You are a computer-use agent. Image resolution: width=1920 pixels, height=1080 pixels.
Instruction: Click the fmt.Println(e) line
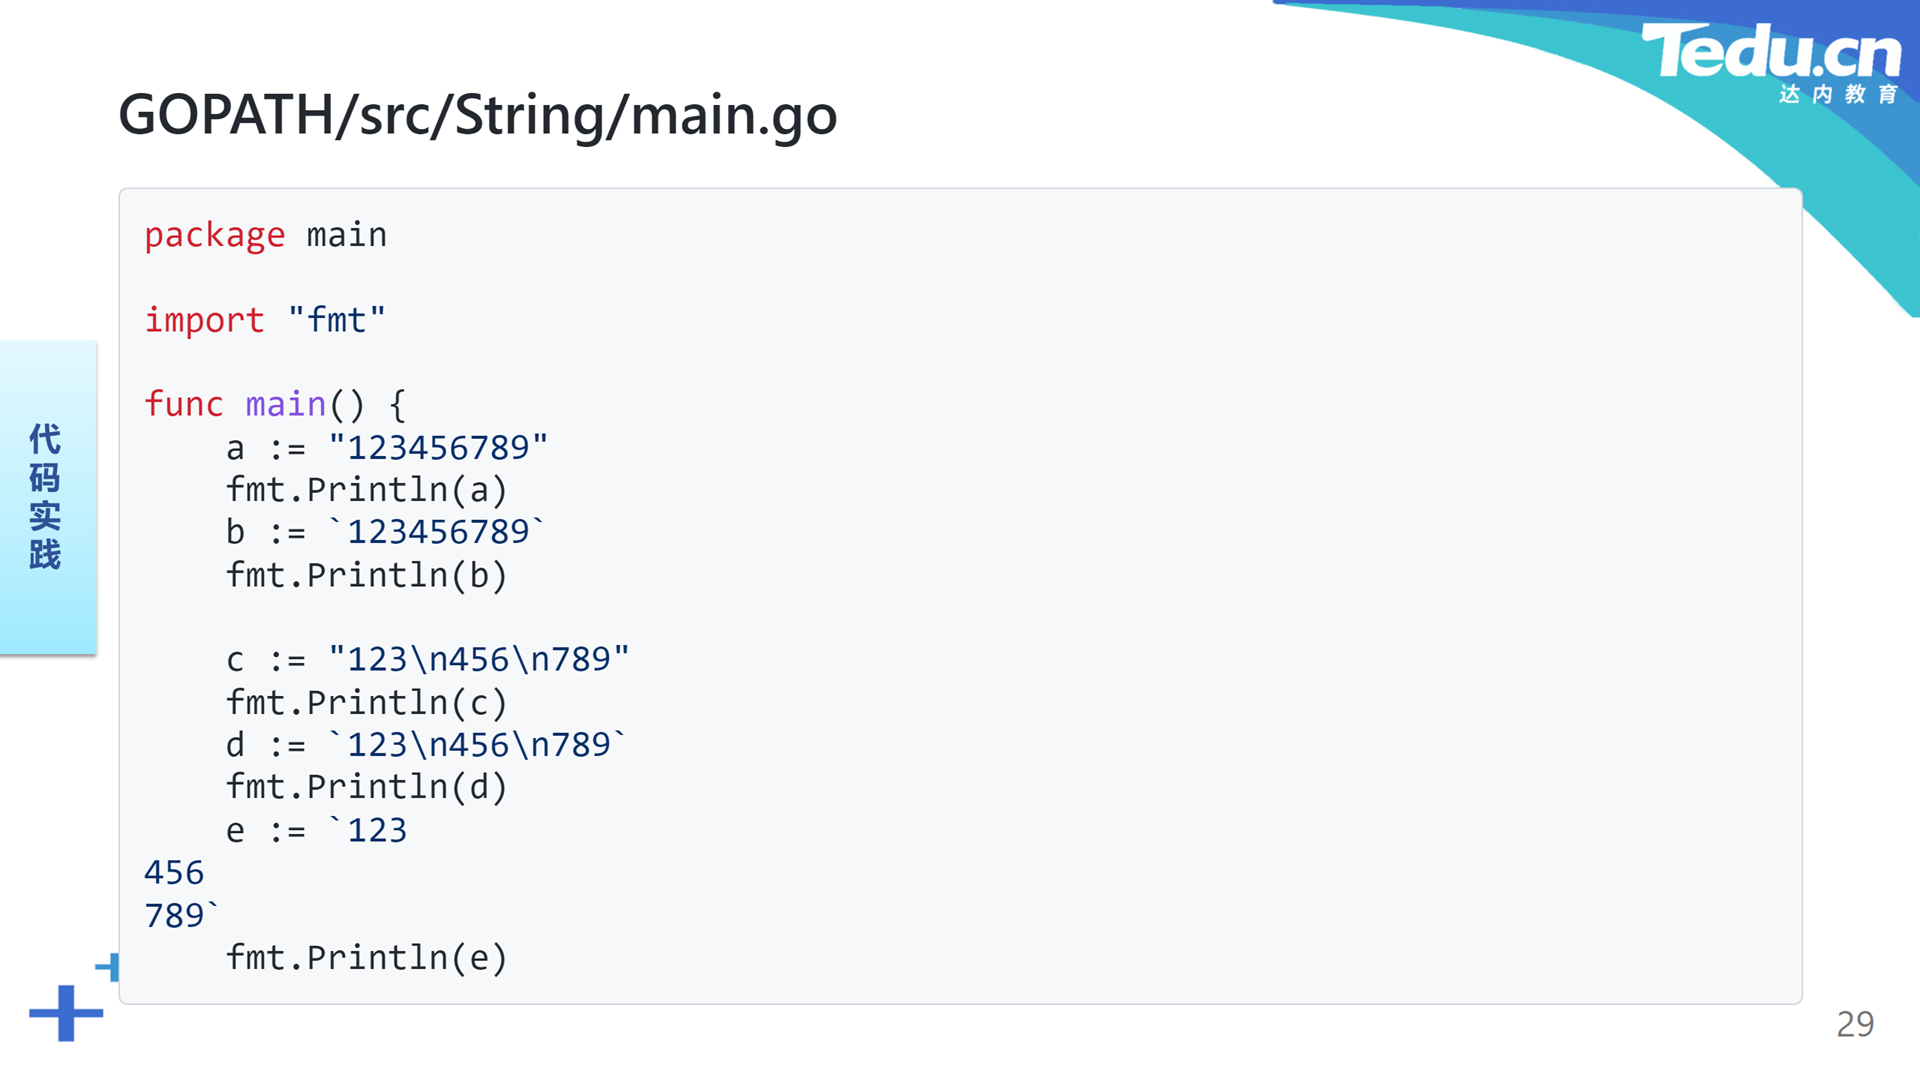coord(367,958)
